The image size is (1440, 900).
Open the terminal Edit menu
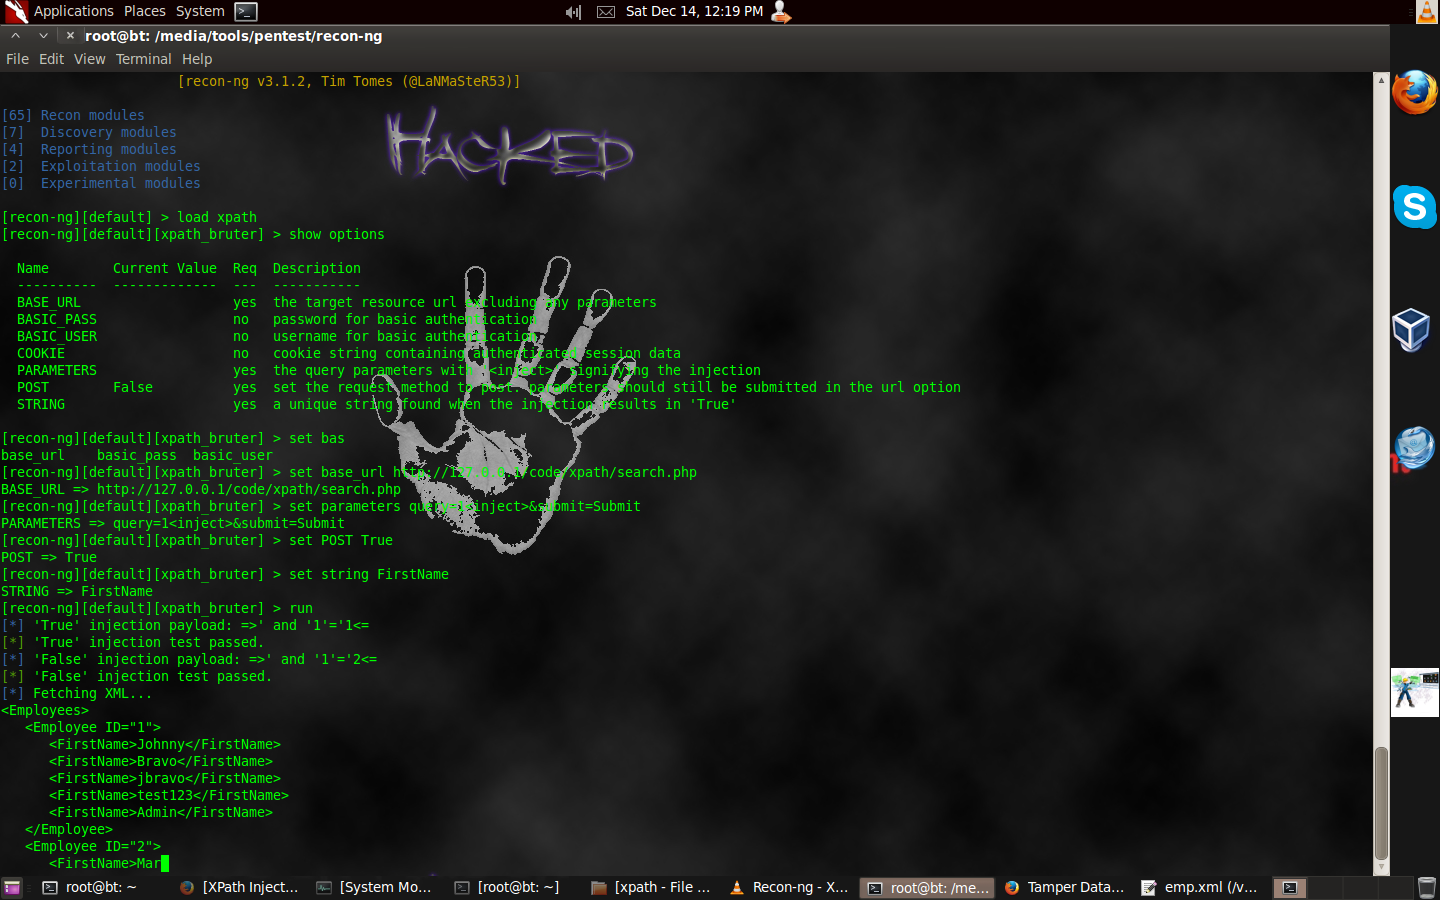pyautogui.click(x=51, y=59)
